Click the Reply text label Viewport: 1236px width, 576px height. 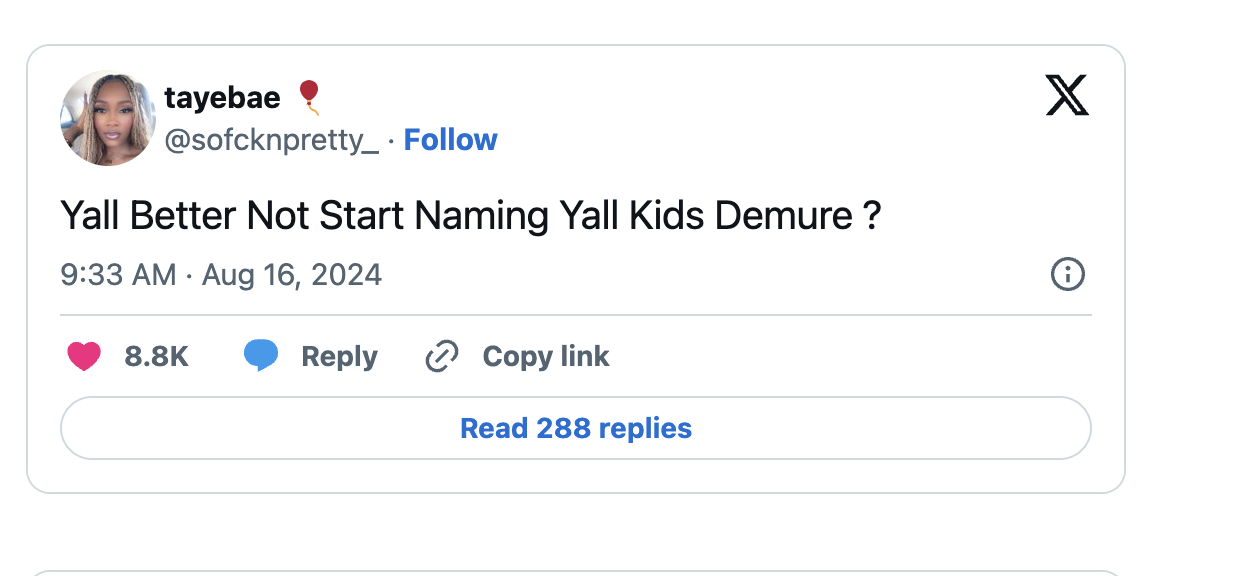click(339, 356)
